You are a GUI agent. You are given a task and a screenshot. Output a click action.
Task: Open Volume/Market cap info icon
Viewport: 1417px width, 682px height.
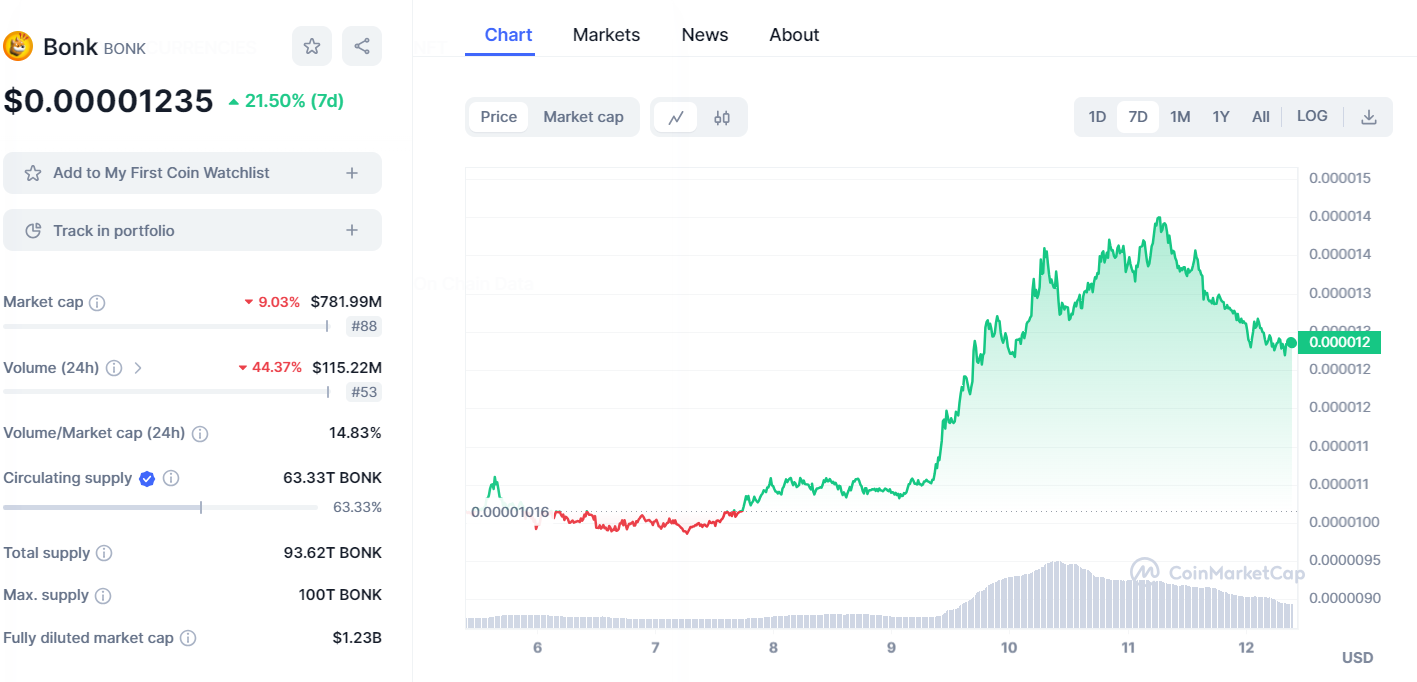200,434
